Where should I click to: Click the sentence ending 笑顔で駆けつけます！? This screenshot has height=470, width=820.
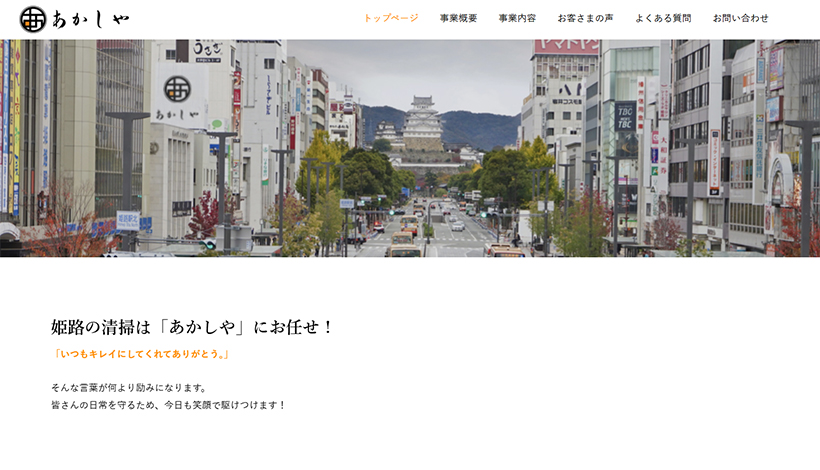[x=168, y=405]
